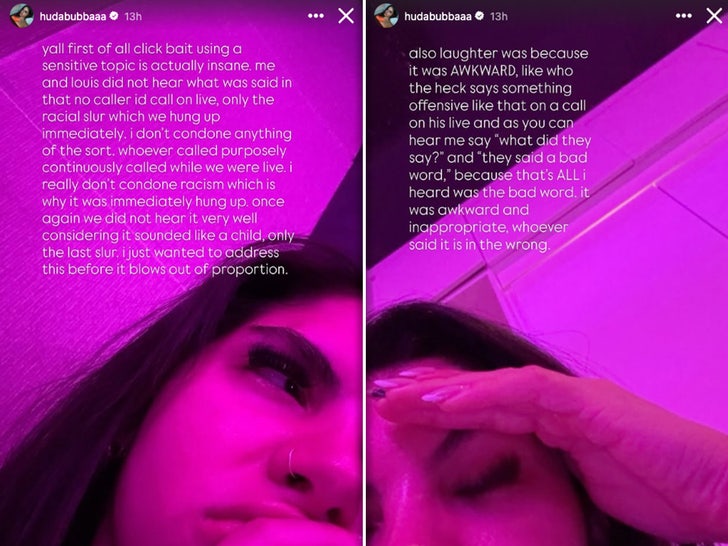Screen dimensions: 728x546
Task: Close the story starting "also laughter was because"
Action: [x=714, y=16]
